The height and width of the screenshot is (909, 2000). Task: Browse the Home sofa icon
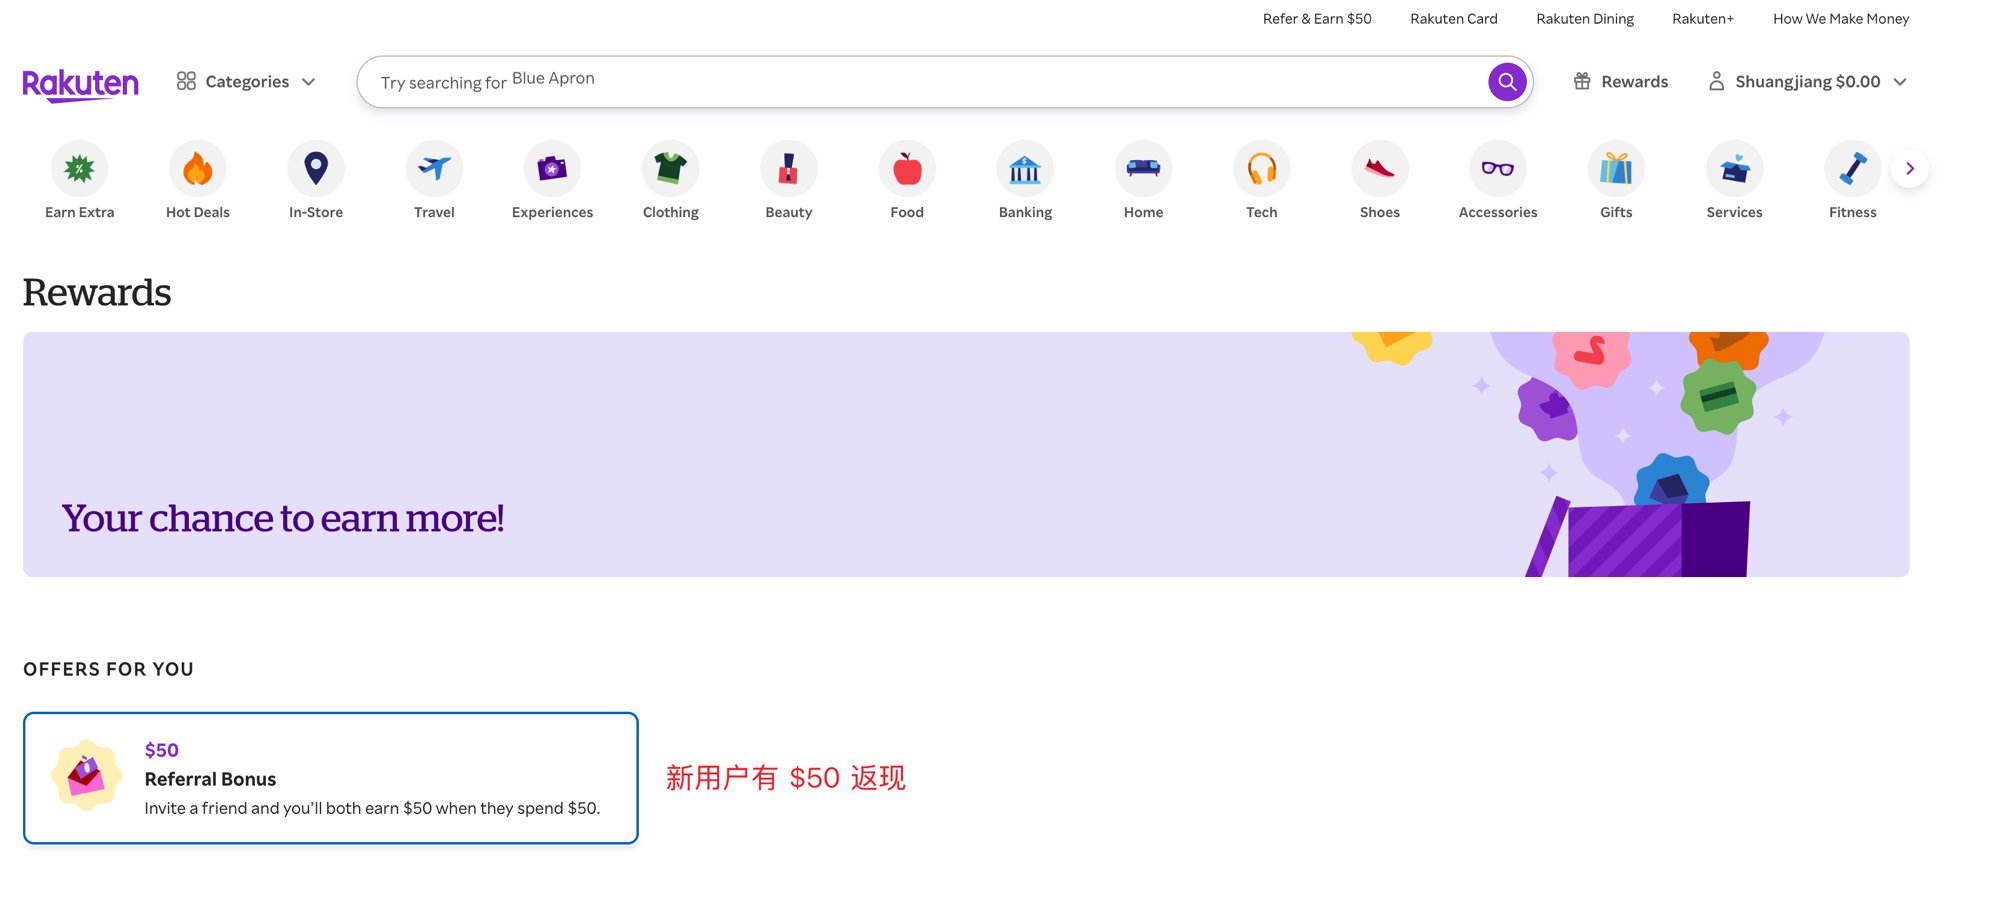click(1143, 169)
